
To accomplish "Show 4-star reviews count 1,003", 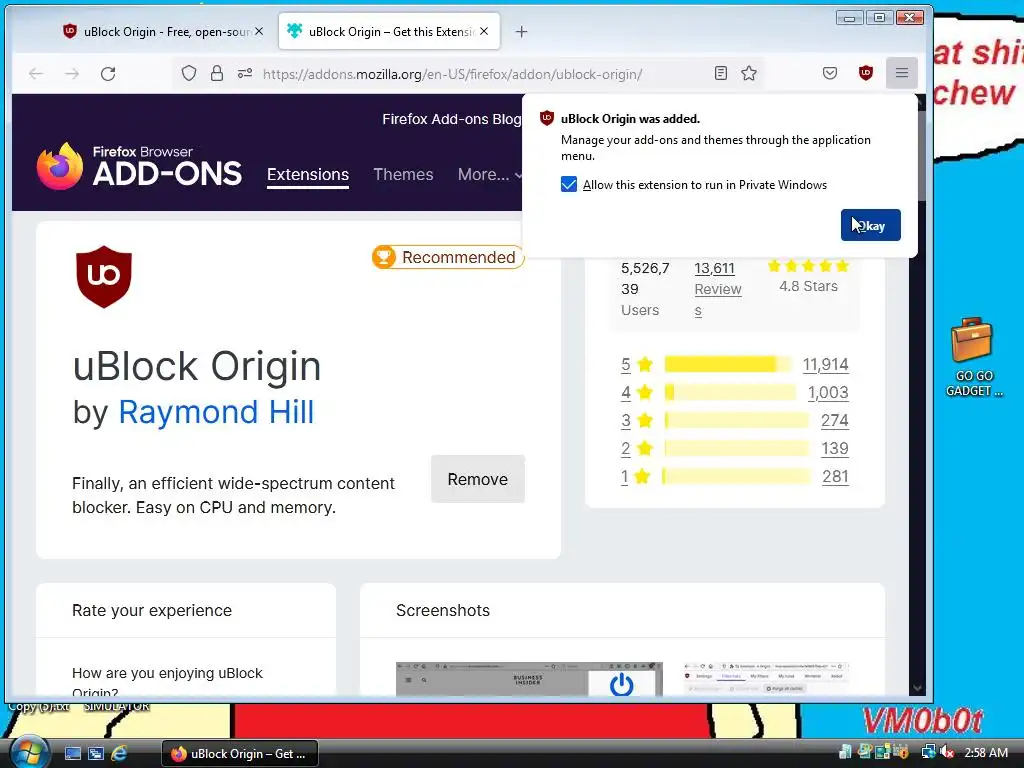I will (827, 392).
